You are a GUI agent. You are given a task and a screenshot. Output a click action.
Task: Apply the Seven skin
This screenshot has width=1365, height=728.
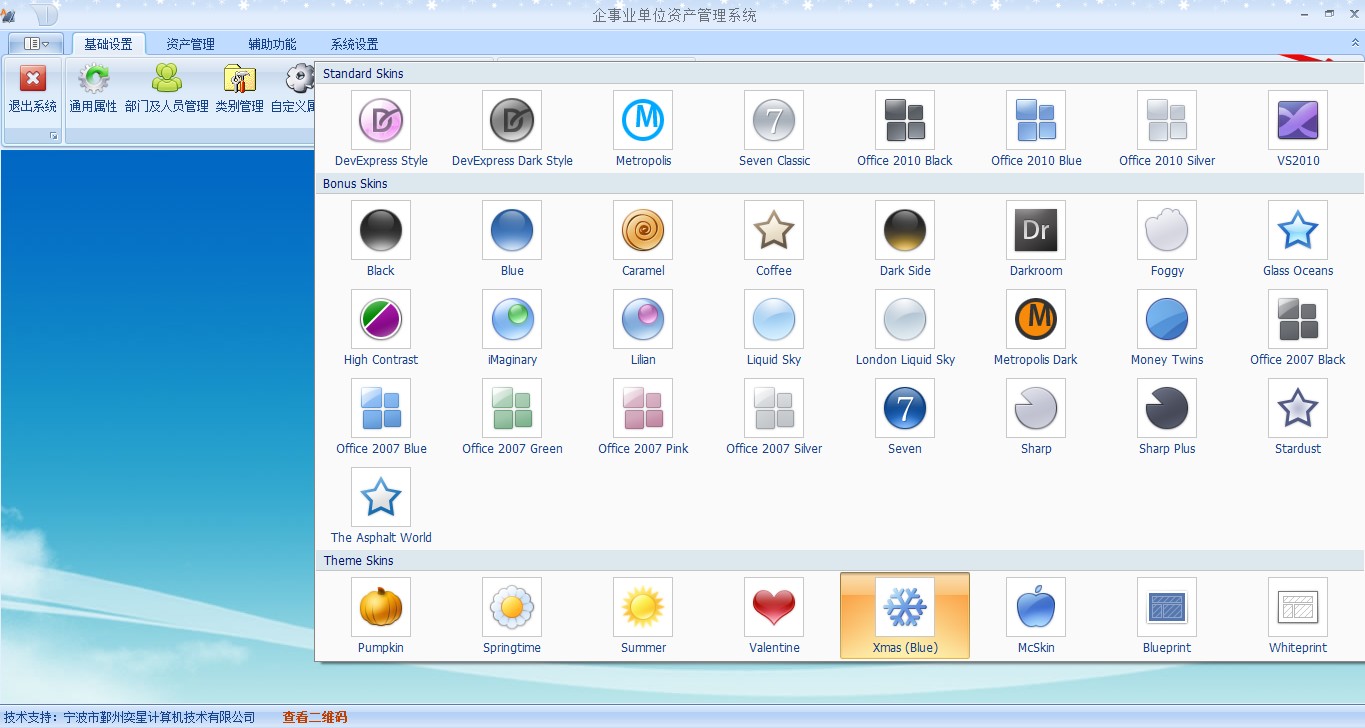pos(905,417)
